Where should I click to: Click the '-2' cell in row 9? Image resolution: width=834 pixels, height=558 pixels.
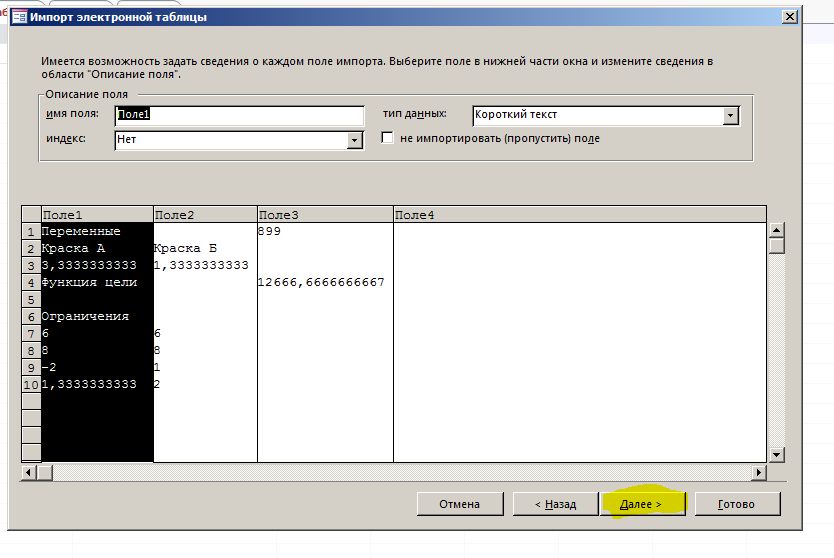97,368
